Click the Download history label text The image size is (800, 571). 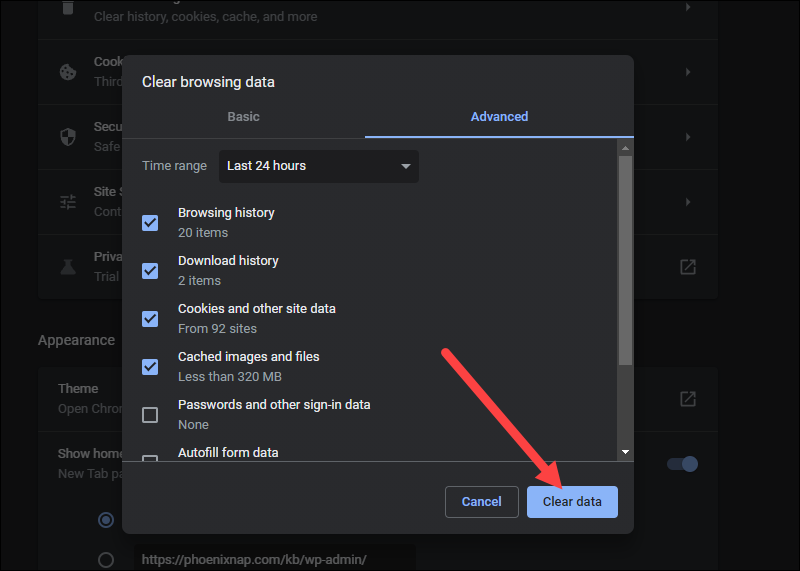pos(228,261)
